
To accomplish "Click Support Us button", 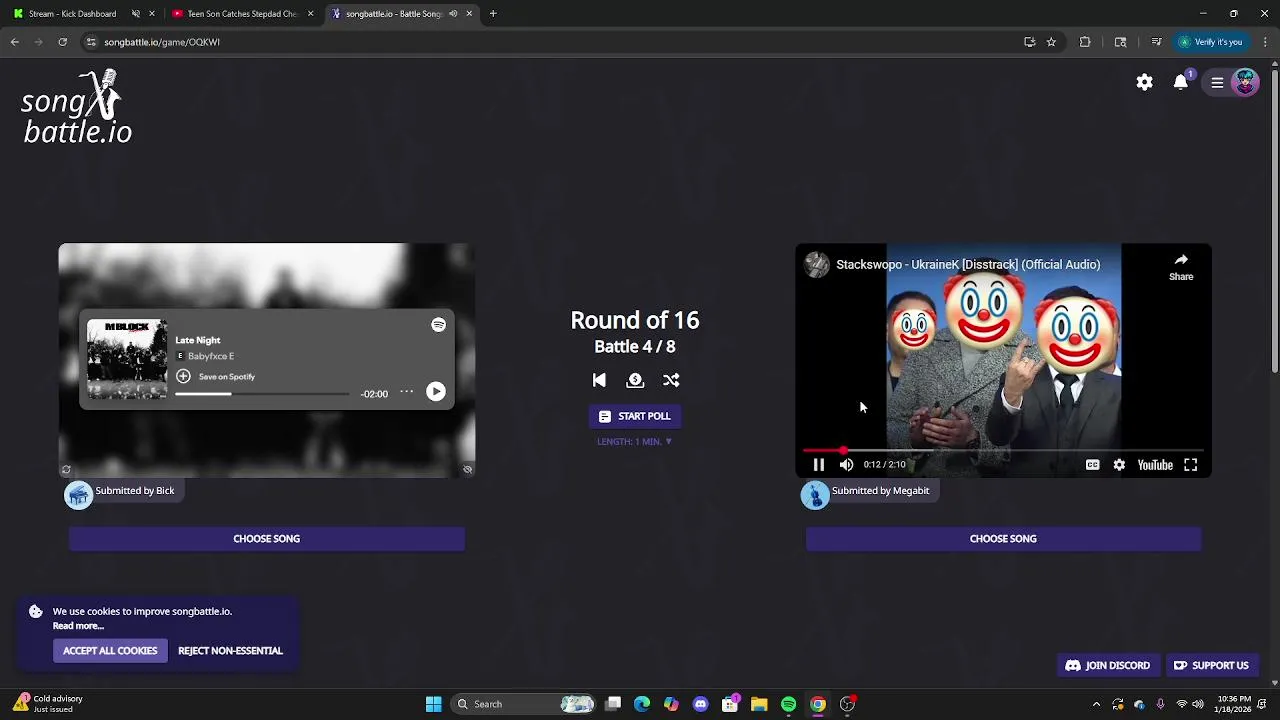I will tap(1211, 666).
